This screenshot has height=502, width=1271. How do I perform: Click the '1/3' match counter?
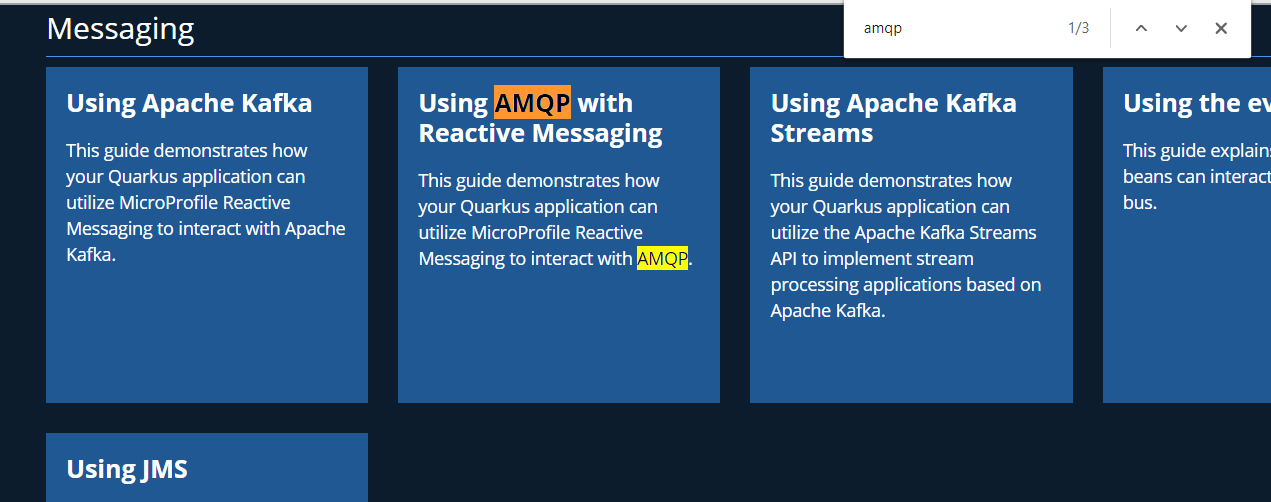[1078, 28]
